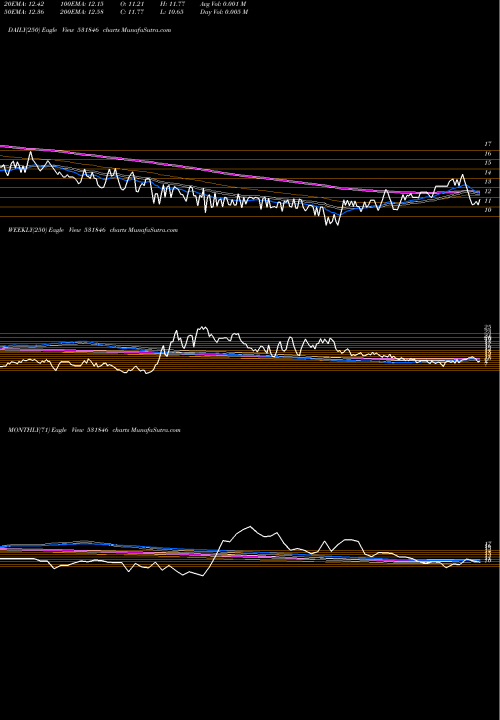The image size is (500, 720).
Task: Click price label 10 on daily axis
Action: [488, 210]
